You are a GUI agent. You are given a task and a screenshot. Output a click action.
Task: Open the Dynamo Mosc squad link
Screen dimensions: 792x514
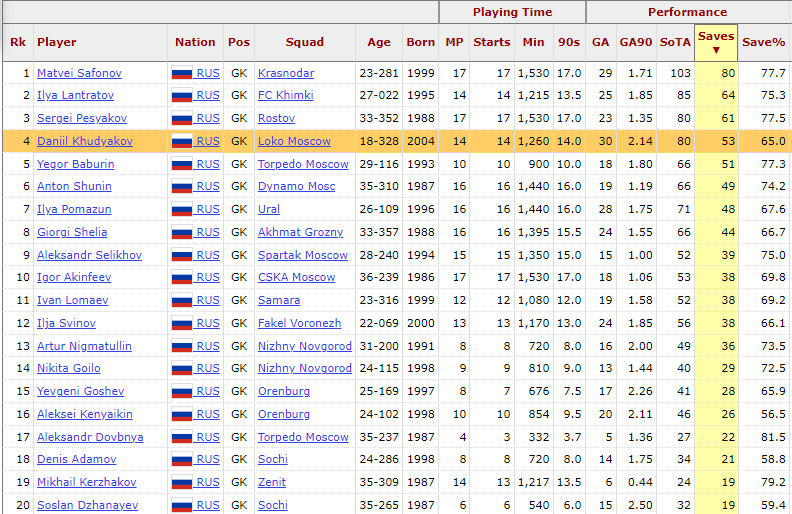[x=296, y=186]
